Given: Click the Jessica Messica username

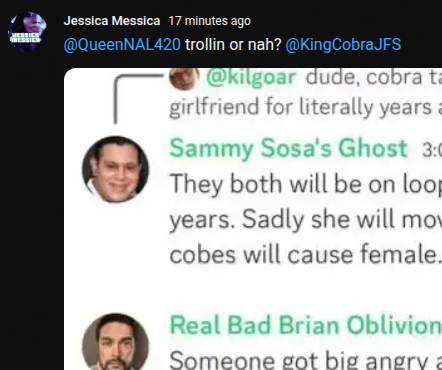Looking at the screenshot, I should click(112, 21).
